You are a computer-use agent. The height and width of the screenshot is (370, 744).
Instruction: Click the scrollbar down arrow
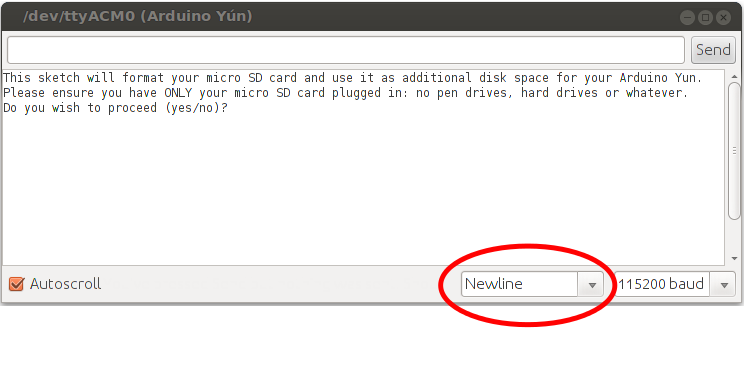coord(735,259)
